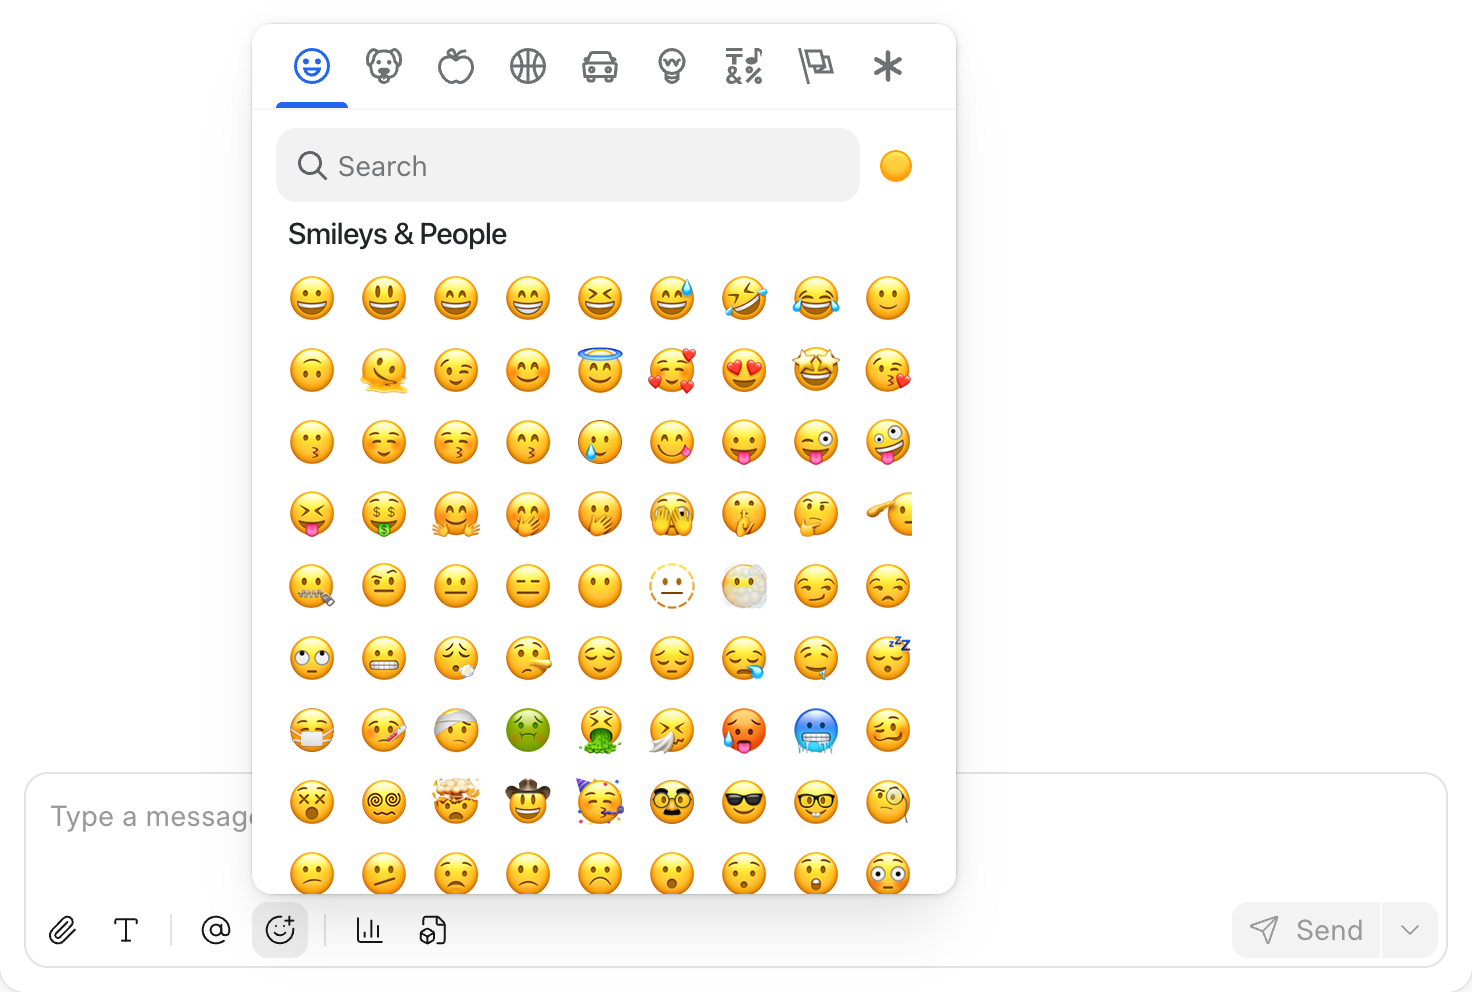Attach a file with the paperclip icon
The height and width of the screenshot is (992, 1472).
click(x=62, y=930)
